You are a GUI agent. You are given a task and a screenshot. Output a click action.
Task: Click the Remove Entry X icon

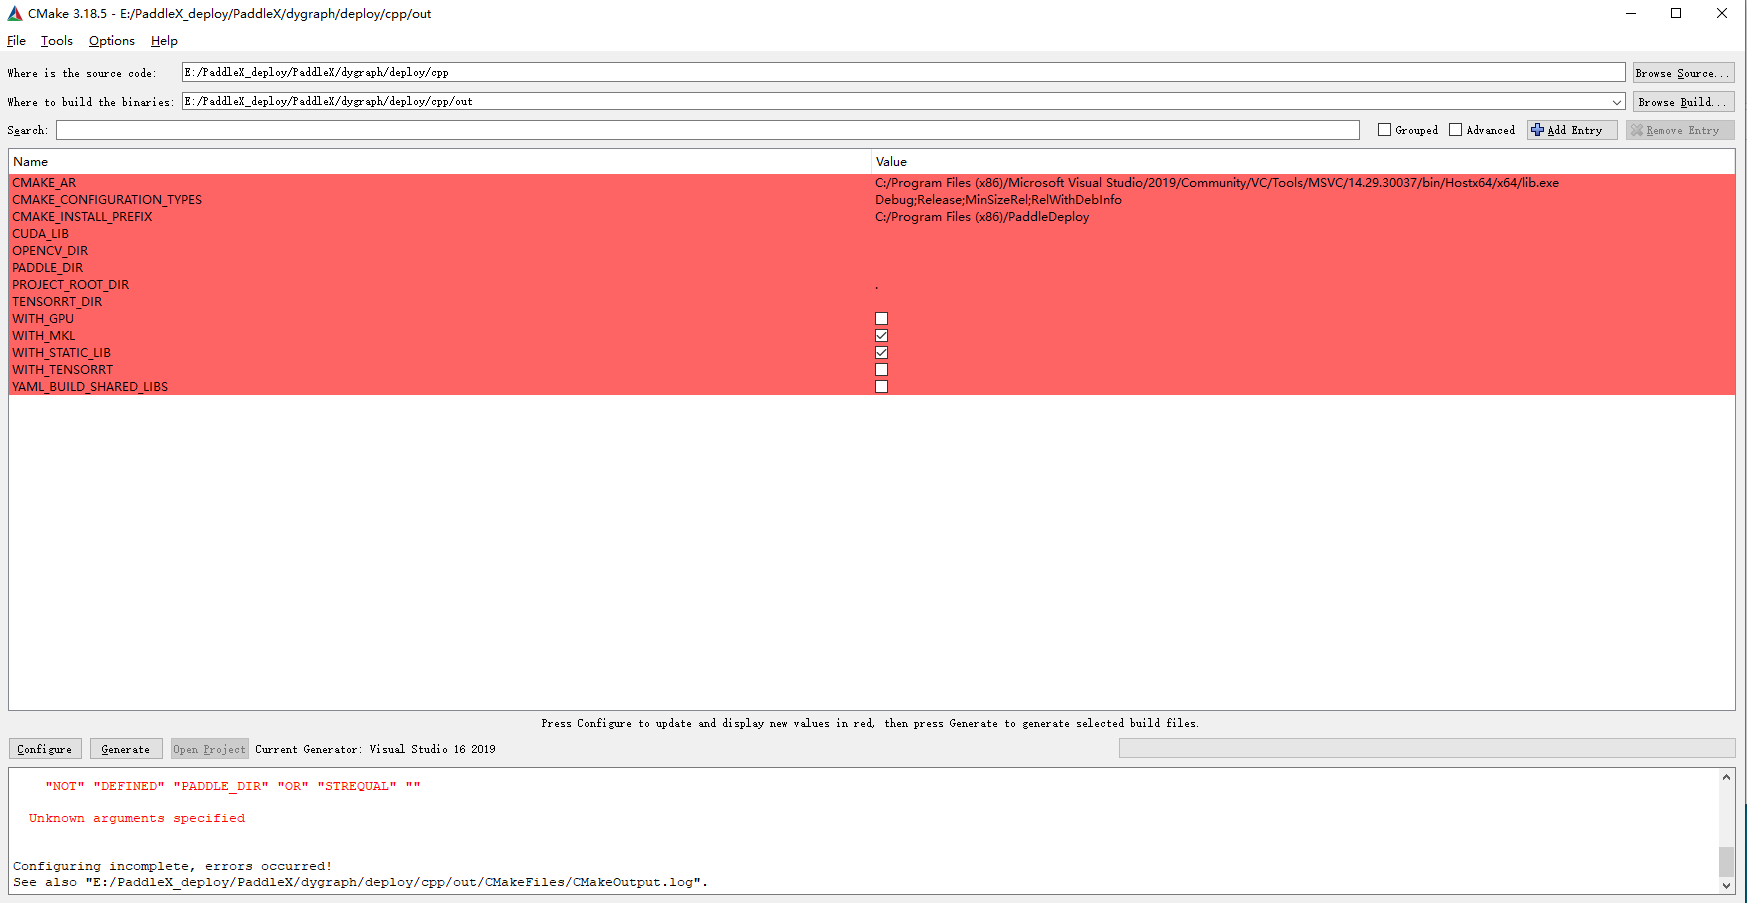[1636, 130]
